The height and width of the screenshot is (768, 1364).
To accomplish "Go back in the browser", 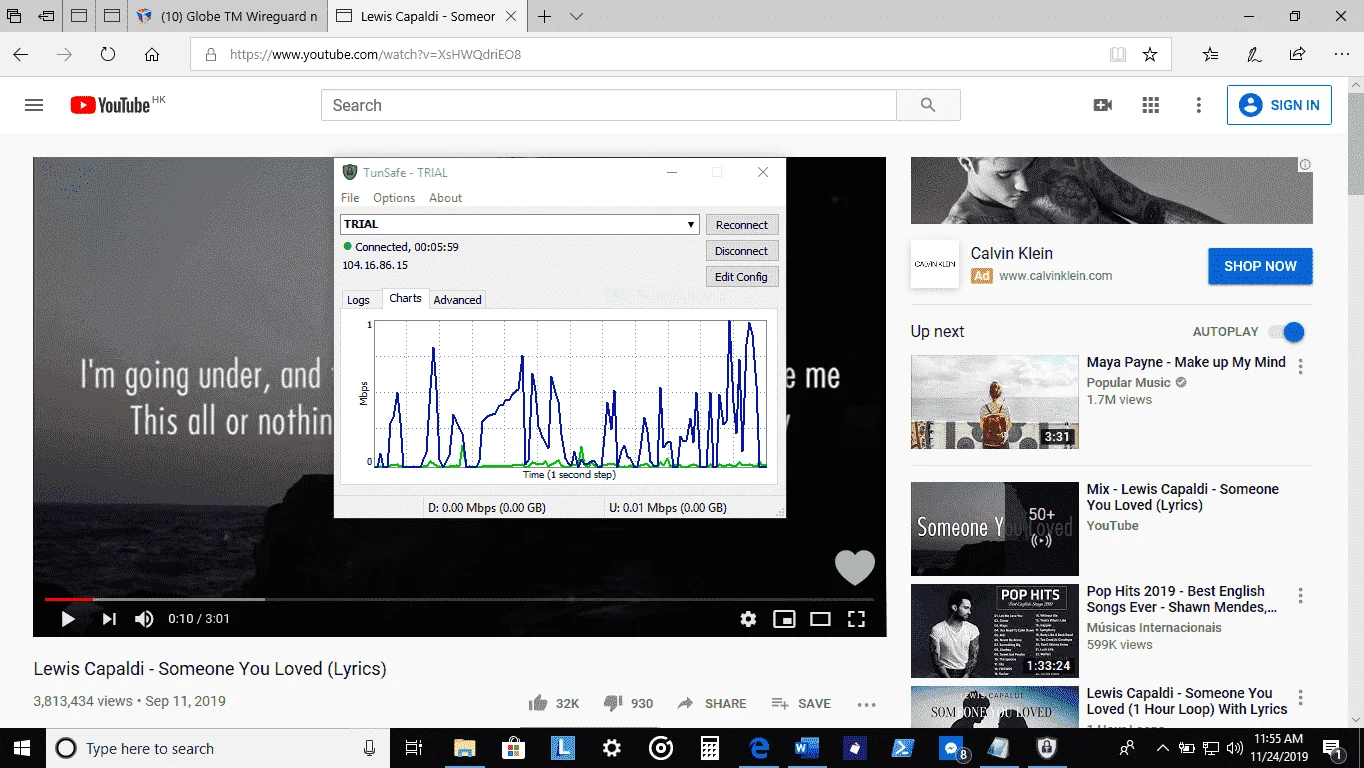I will click(x=21, y=54).
